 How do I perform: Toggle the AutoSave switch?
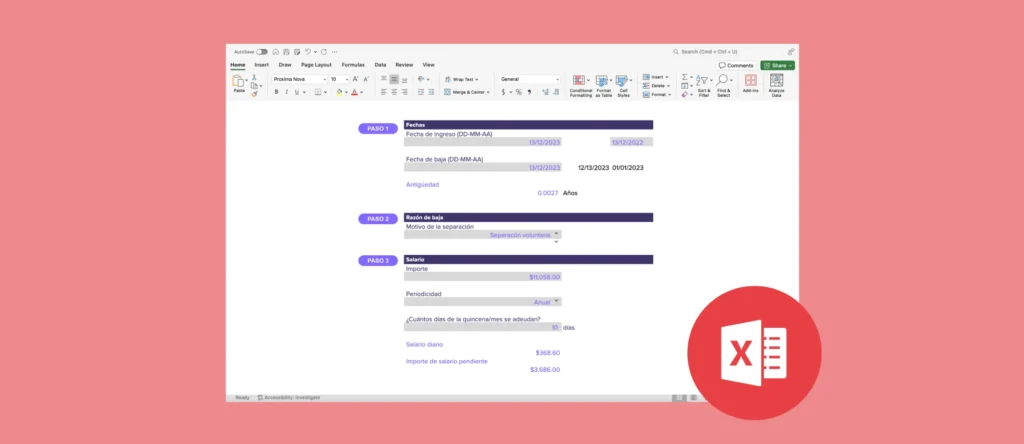[262, 51]
